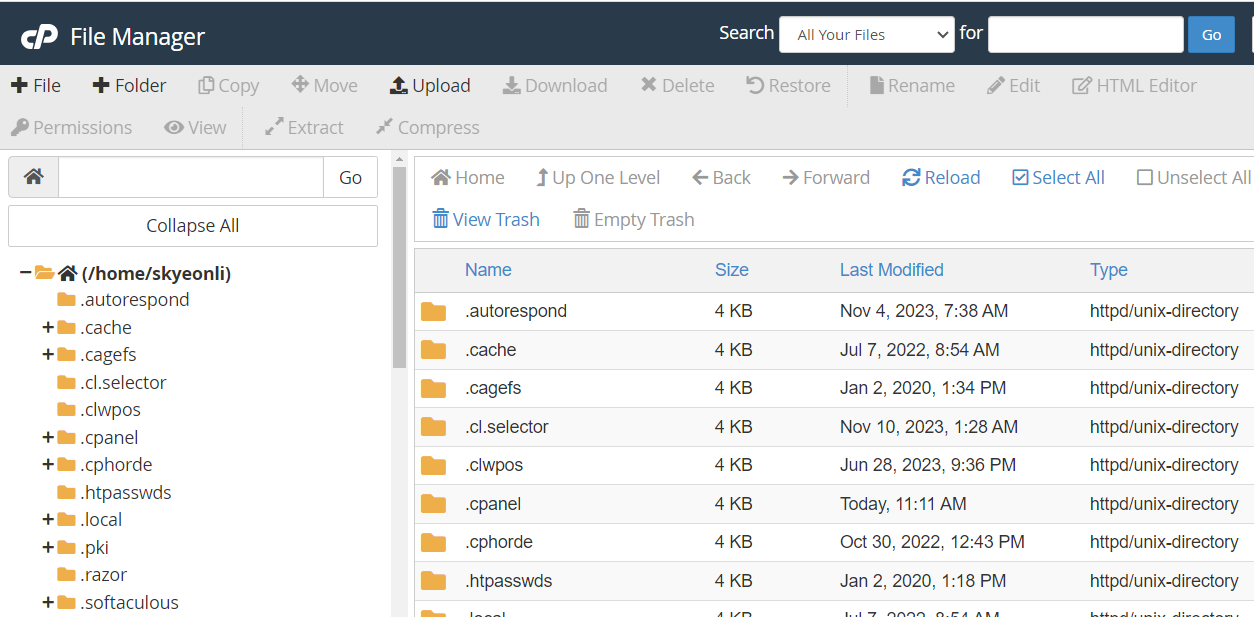1254x617 pixels.
Task: Expand the .cphorde tree folder
Action: click(47, 464)
